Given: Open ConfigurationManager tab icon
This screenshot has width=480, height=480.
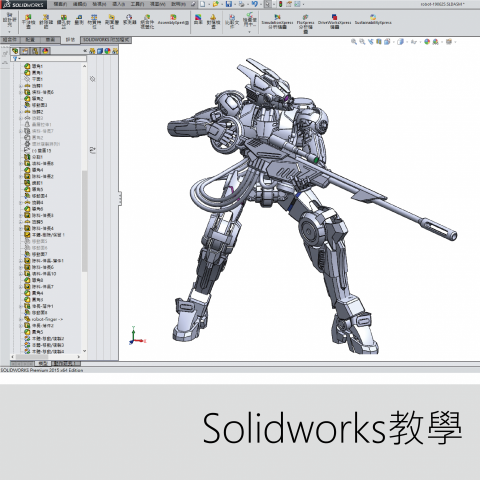Looking at the screenshot, I should coord(35,51).
